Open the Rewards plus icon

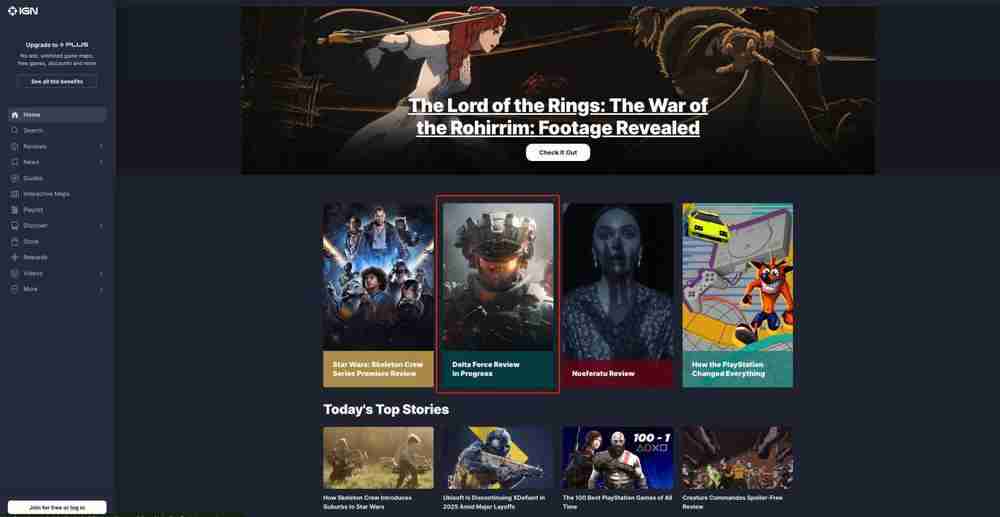click(x=15, y=258)
